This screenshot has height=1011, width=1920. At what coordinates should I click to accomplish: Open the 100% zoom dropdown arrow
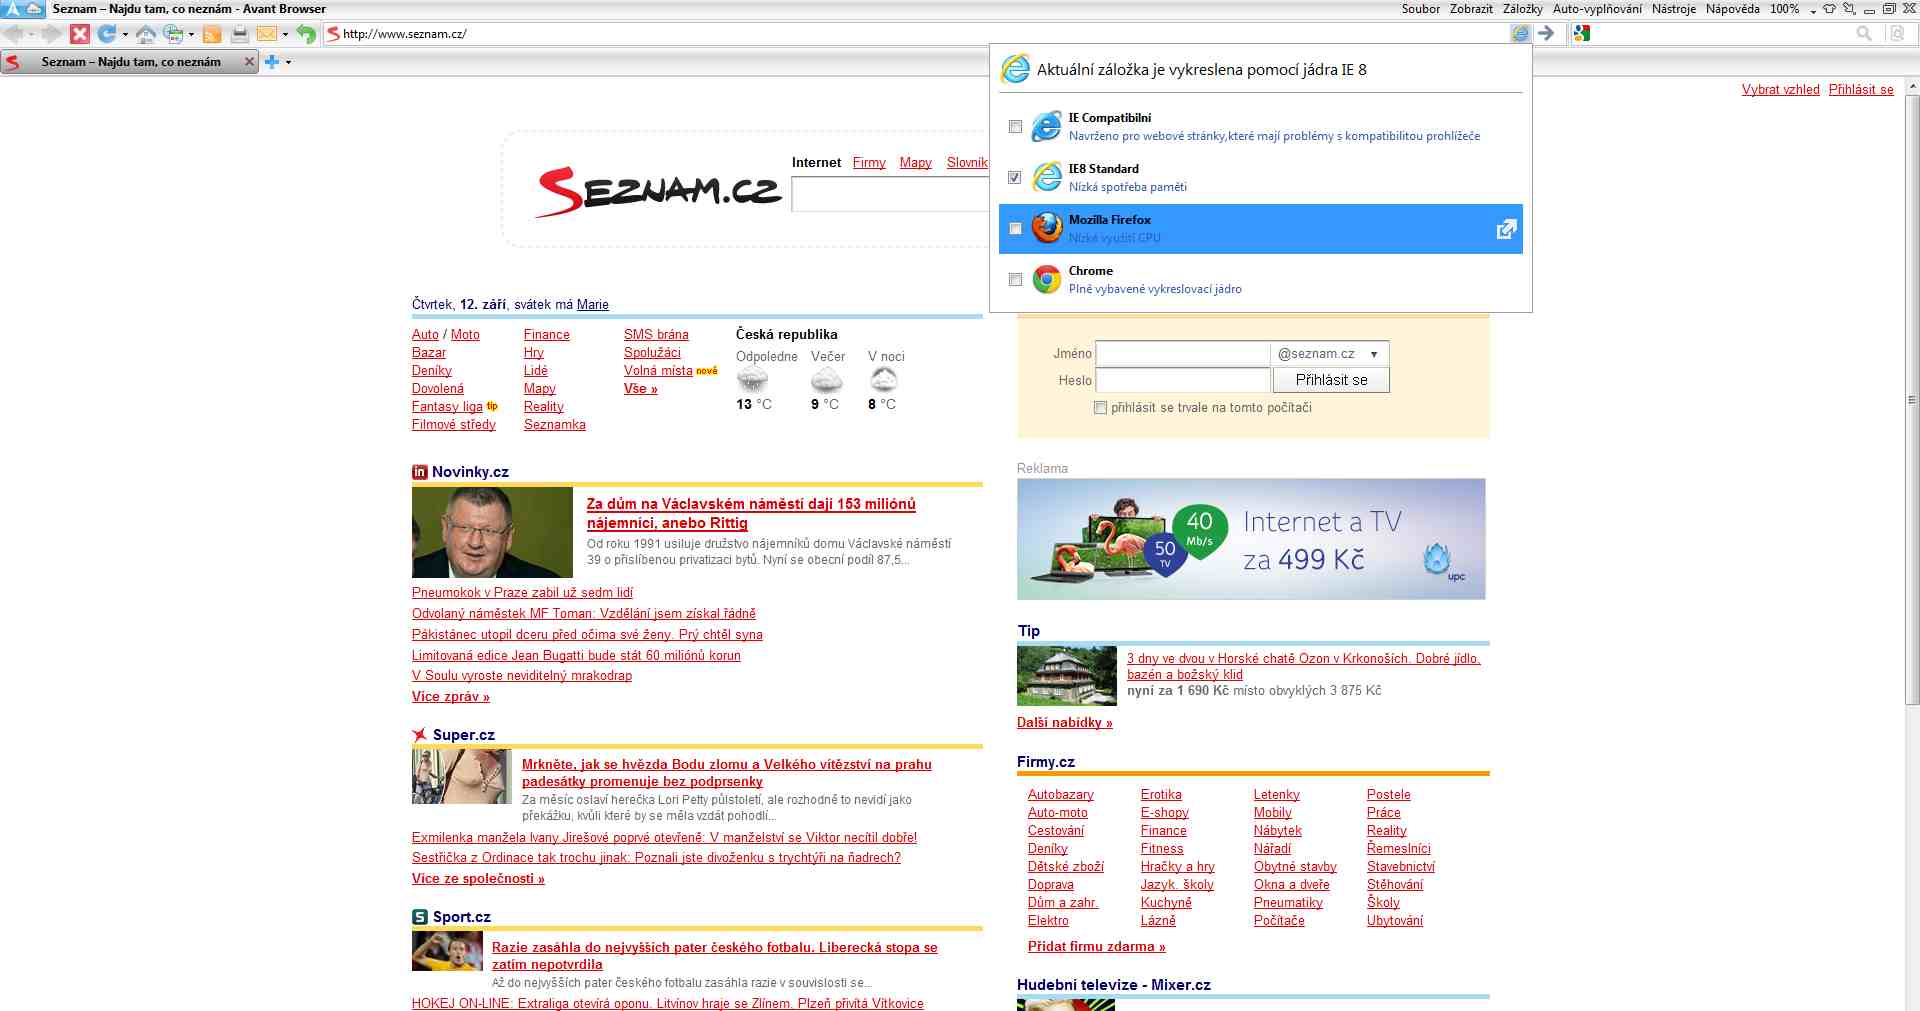tap(1812, 10)
